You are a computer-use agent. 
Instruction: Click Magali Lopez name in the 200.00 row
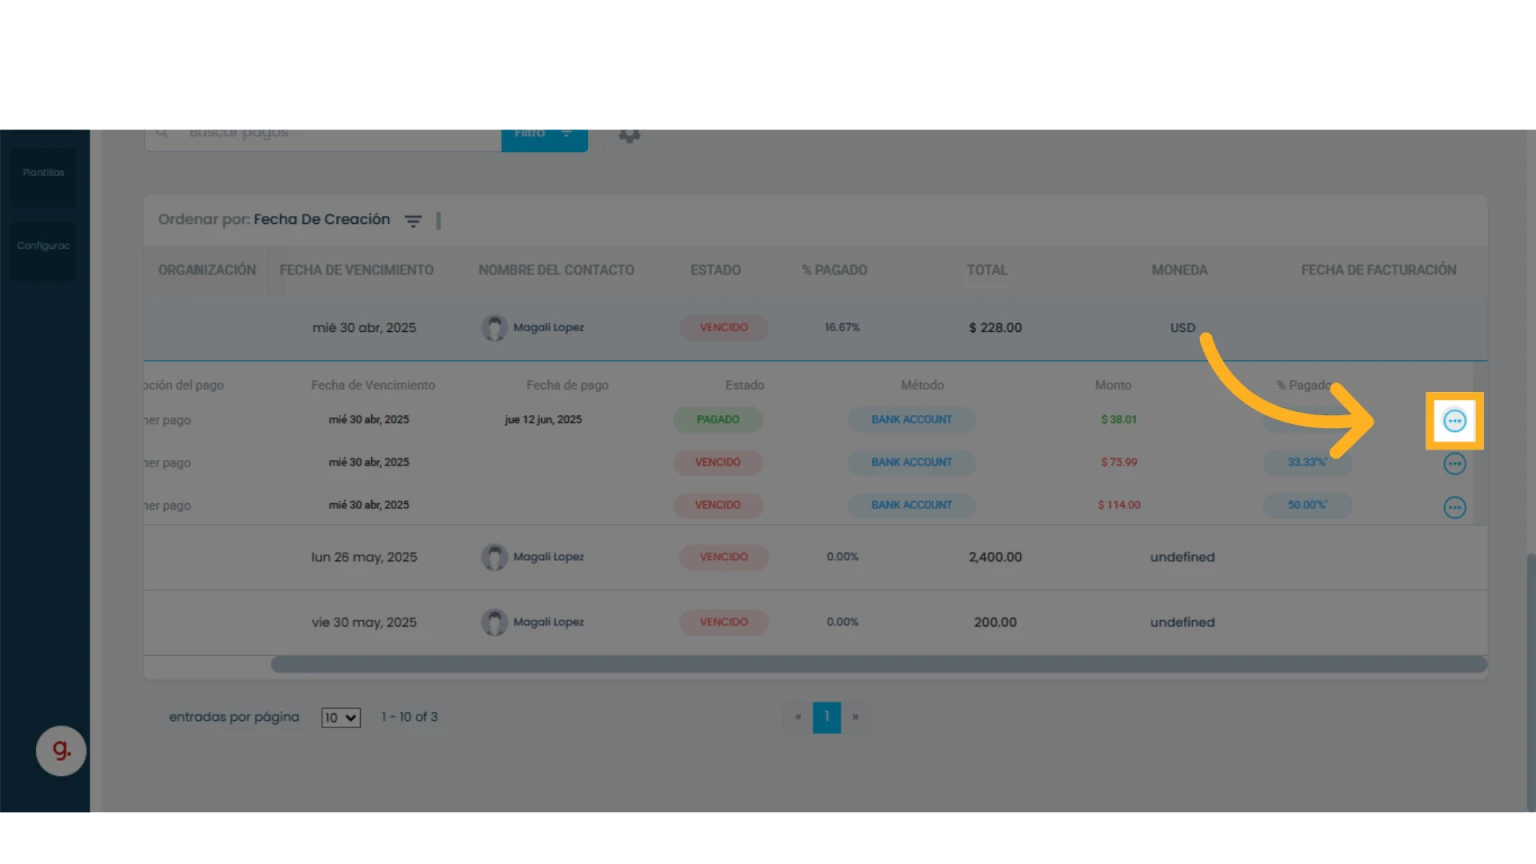548,622
